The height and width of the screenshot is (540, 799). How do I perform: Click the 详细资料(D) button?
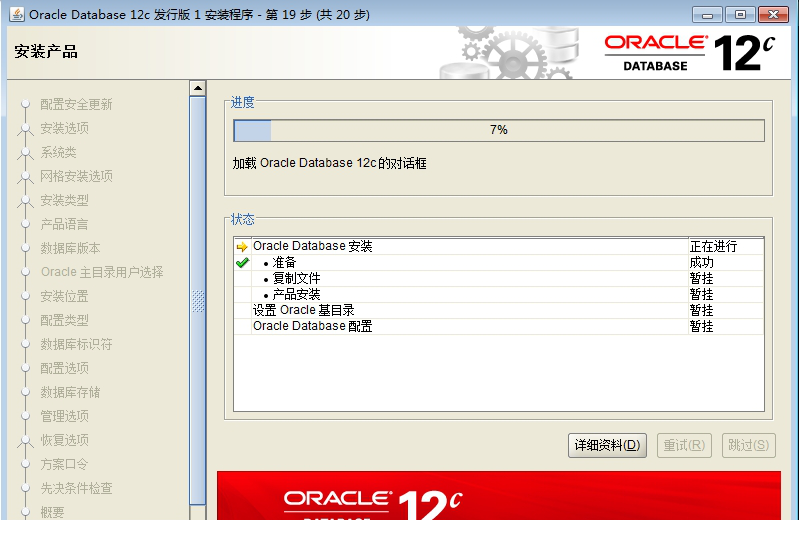[x=607, y=445]
